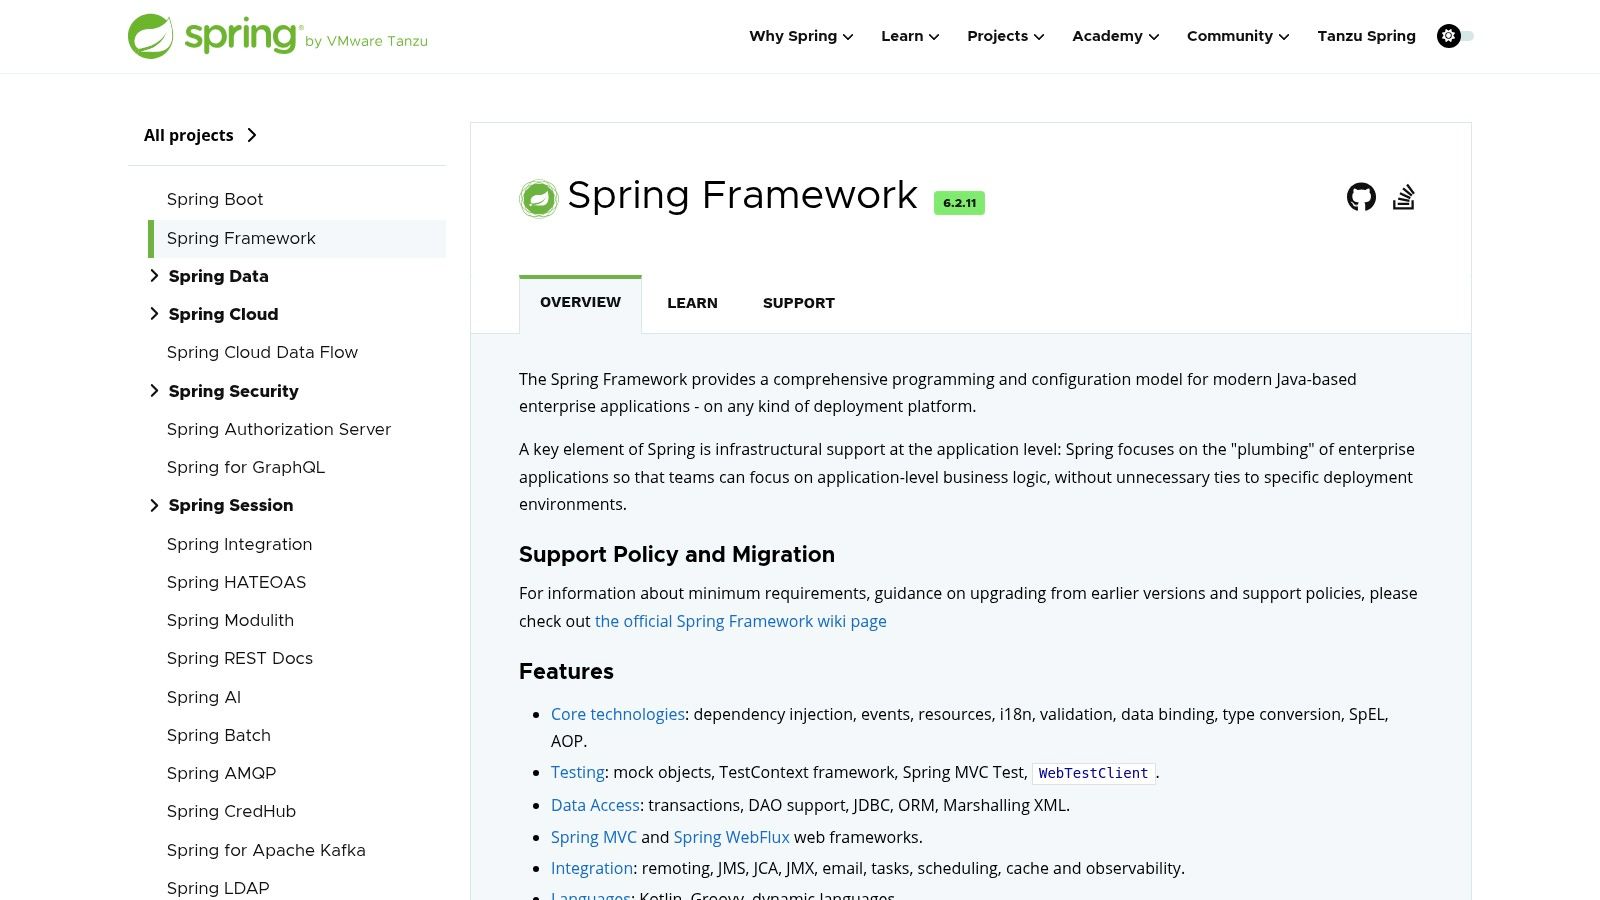Screen dimensions: 1600x900
Task: Open Spring Boot in the sidebar
Action: [215, 199]
